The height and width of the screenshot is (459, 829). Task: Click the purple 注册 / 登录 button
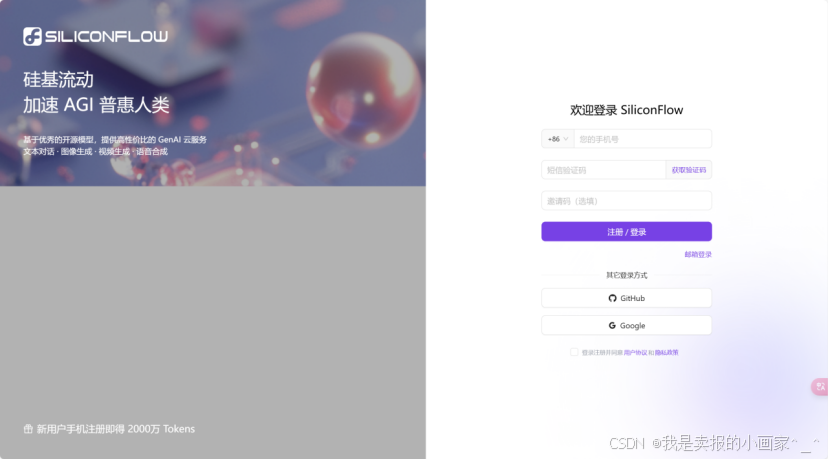coord(627,232)
